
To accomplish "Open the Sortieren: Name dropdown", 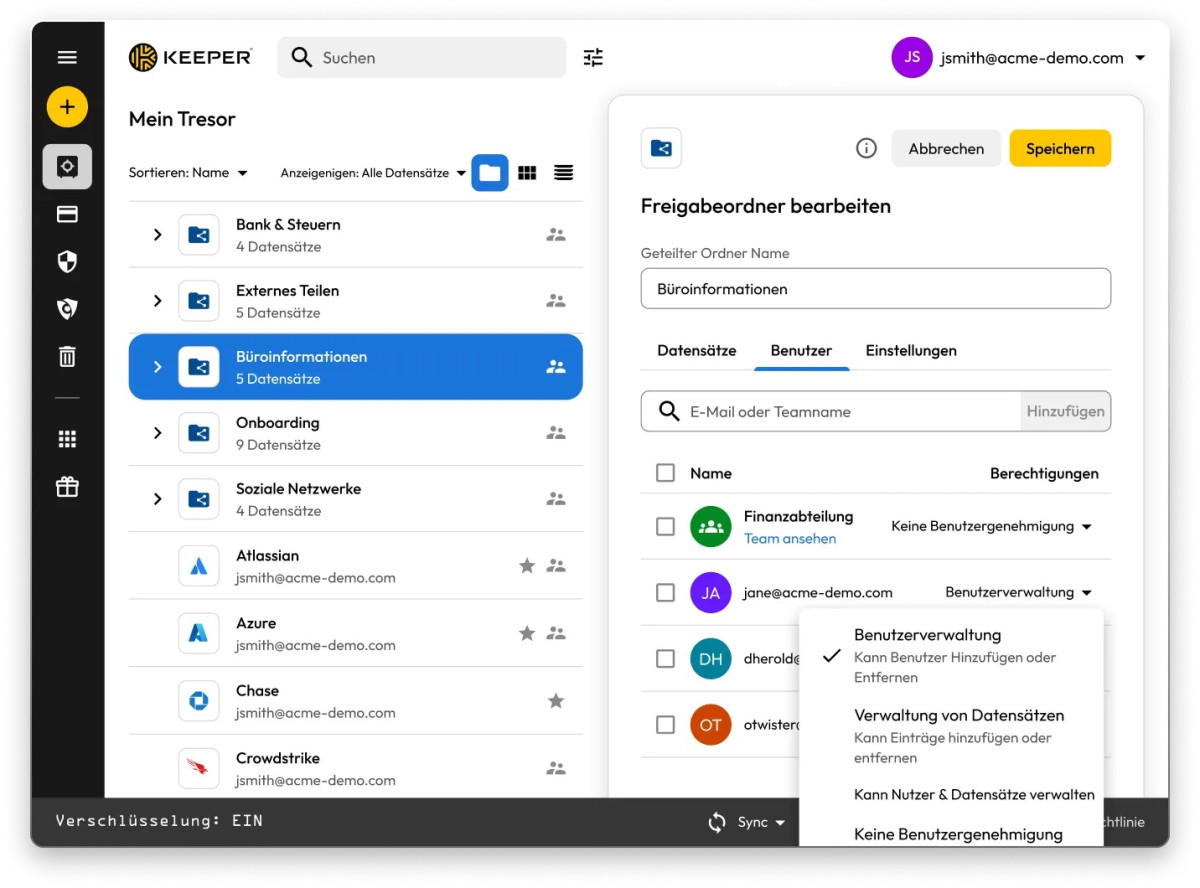I will point(188,173).
